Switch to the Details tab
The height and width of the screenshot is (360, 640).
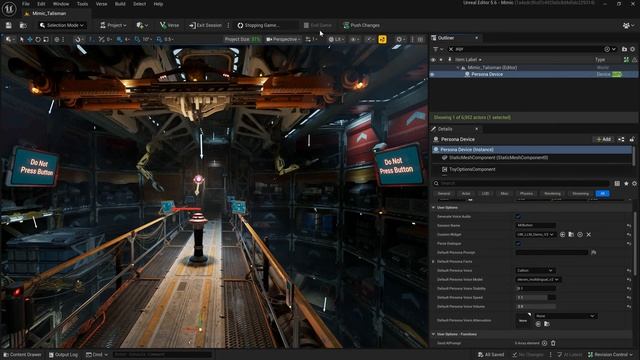(x=445, y=129)
